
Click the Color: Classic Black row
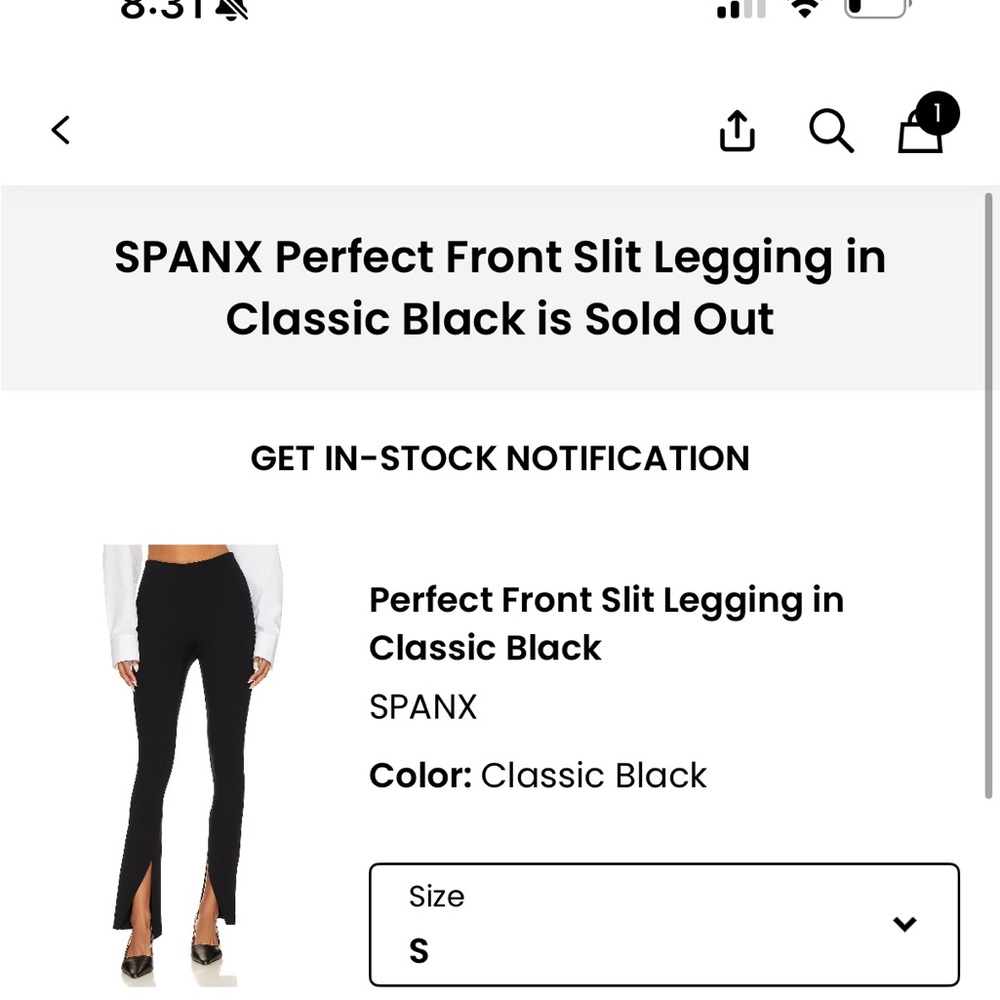click(538, 775)
